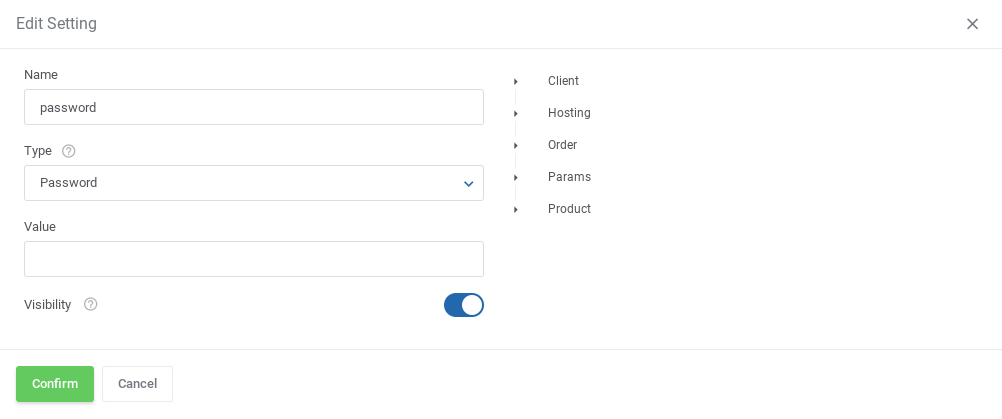Close the Edit Setting dialog with X

(x=972, y=24)
